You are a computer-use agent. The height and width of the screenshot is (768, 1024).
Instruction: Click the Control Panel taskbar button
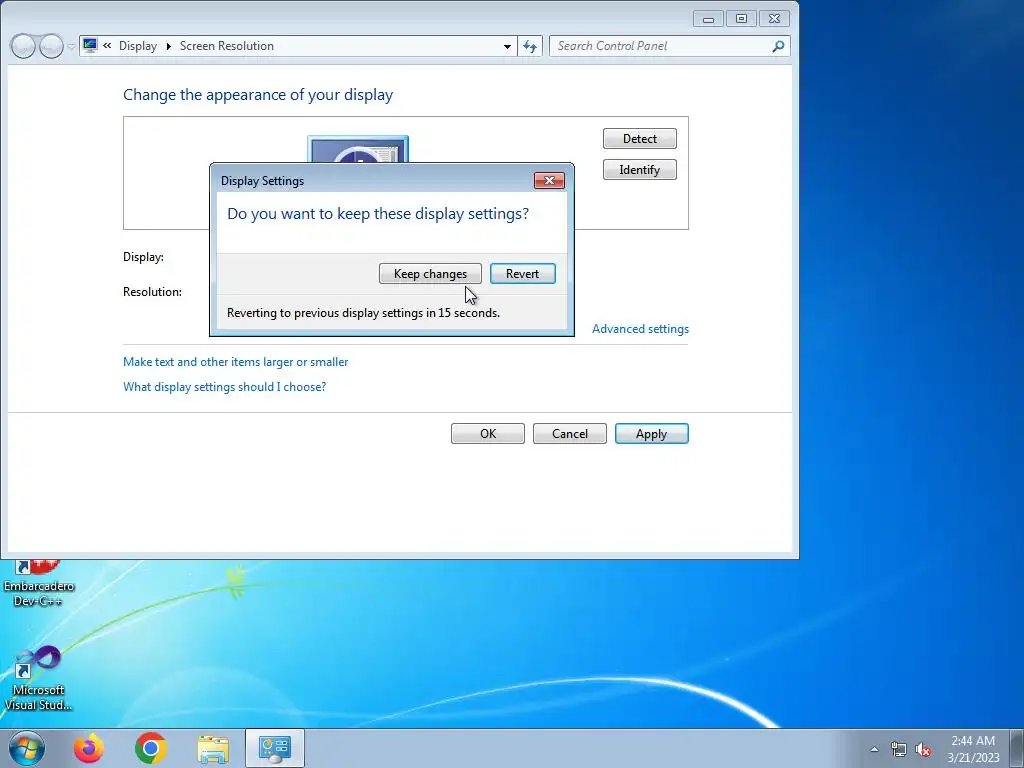(275, 748)
